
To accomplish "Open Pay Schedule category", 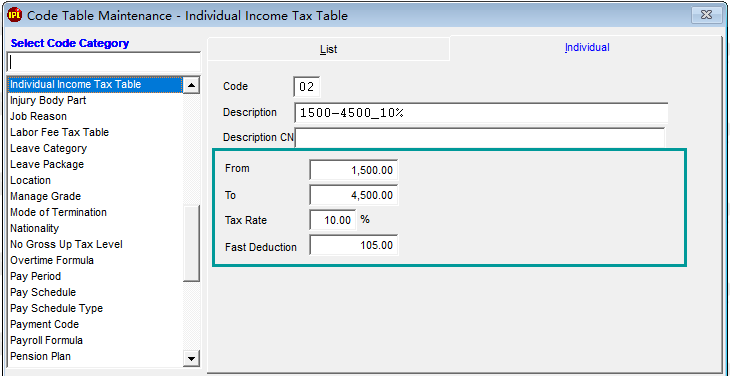I will coord(95,292).
